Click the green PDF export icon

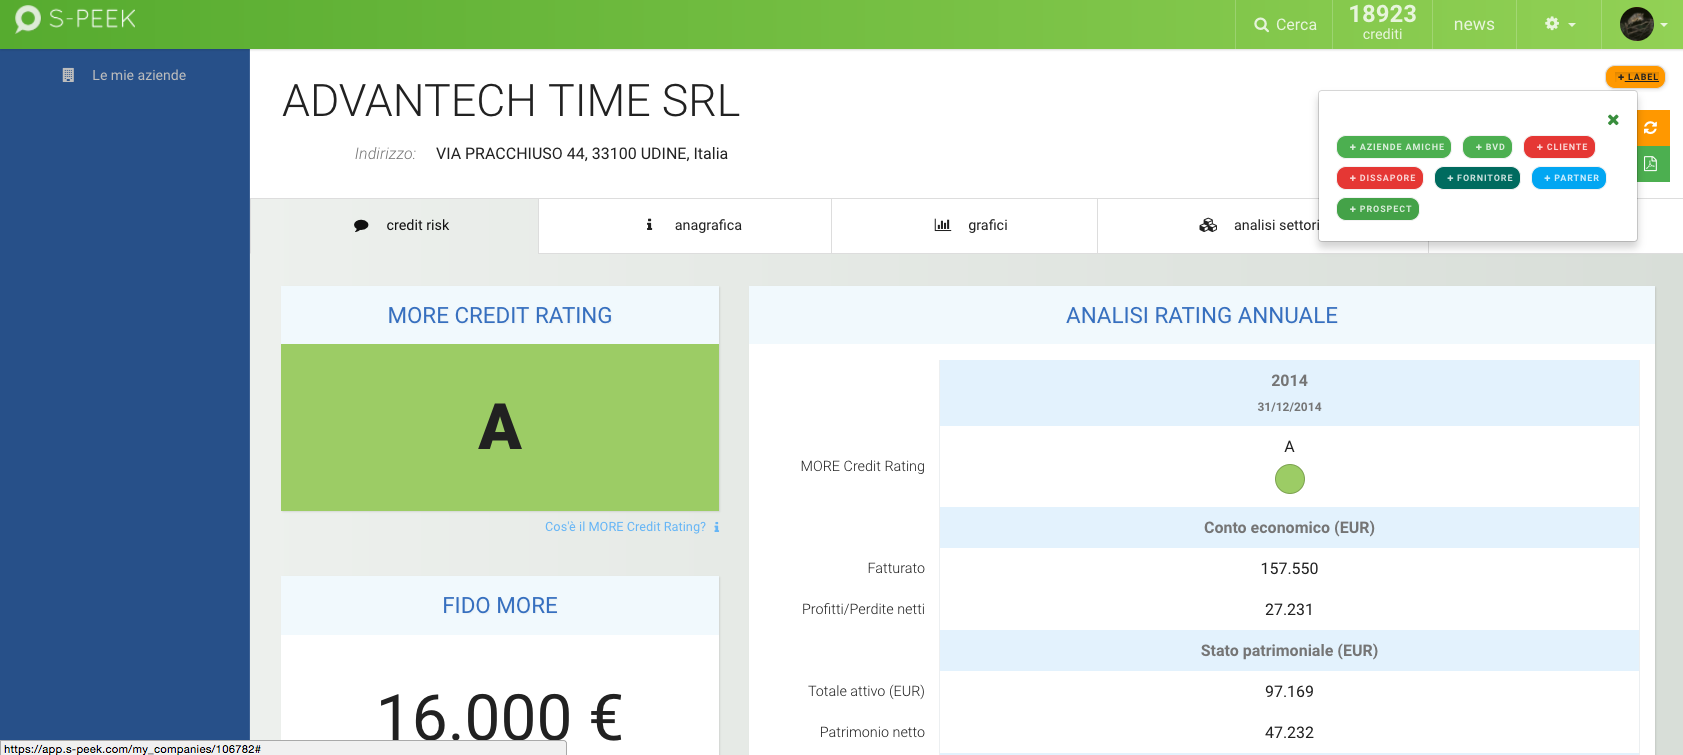pyautogui.click(x=1651, y=164)
